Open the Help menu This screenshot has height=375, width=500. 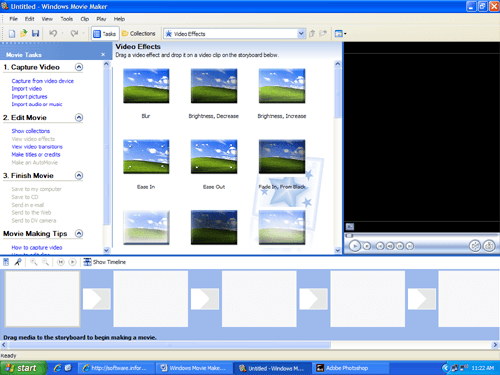coord(119,19)
